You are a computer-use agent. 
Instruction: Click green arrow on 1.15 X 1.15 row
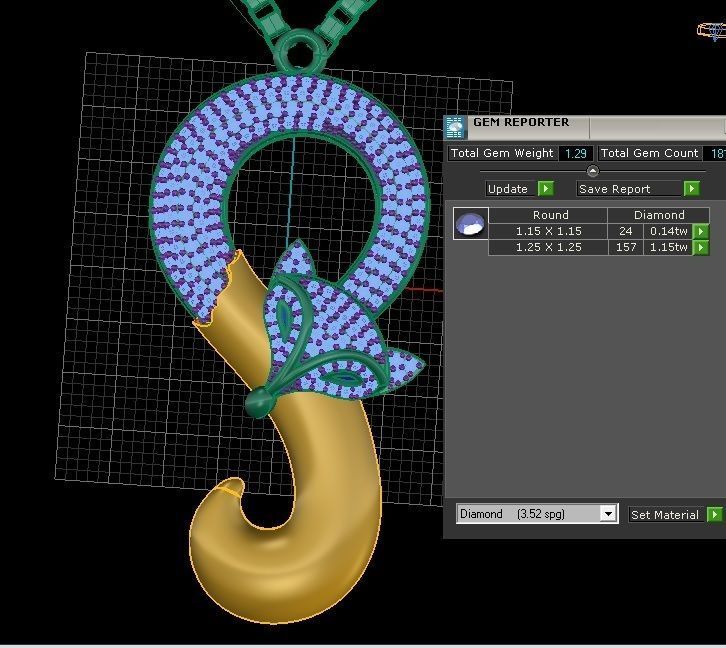coord(701,231)
